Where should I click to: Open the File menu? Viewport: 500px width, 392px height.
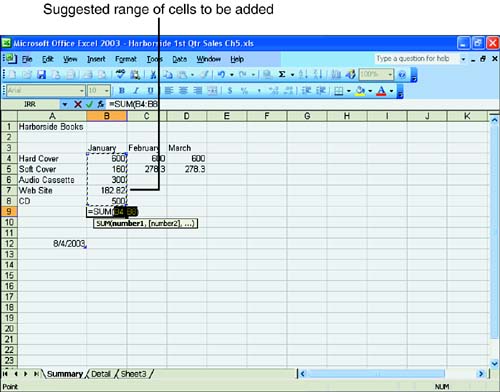click(x=27, y=59)
